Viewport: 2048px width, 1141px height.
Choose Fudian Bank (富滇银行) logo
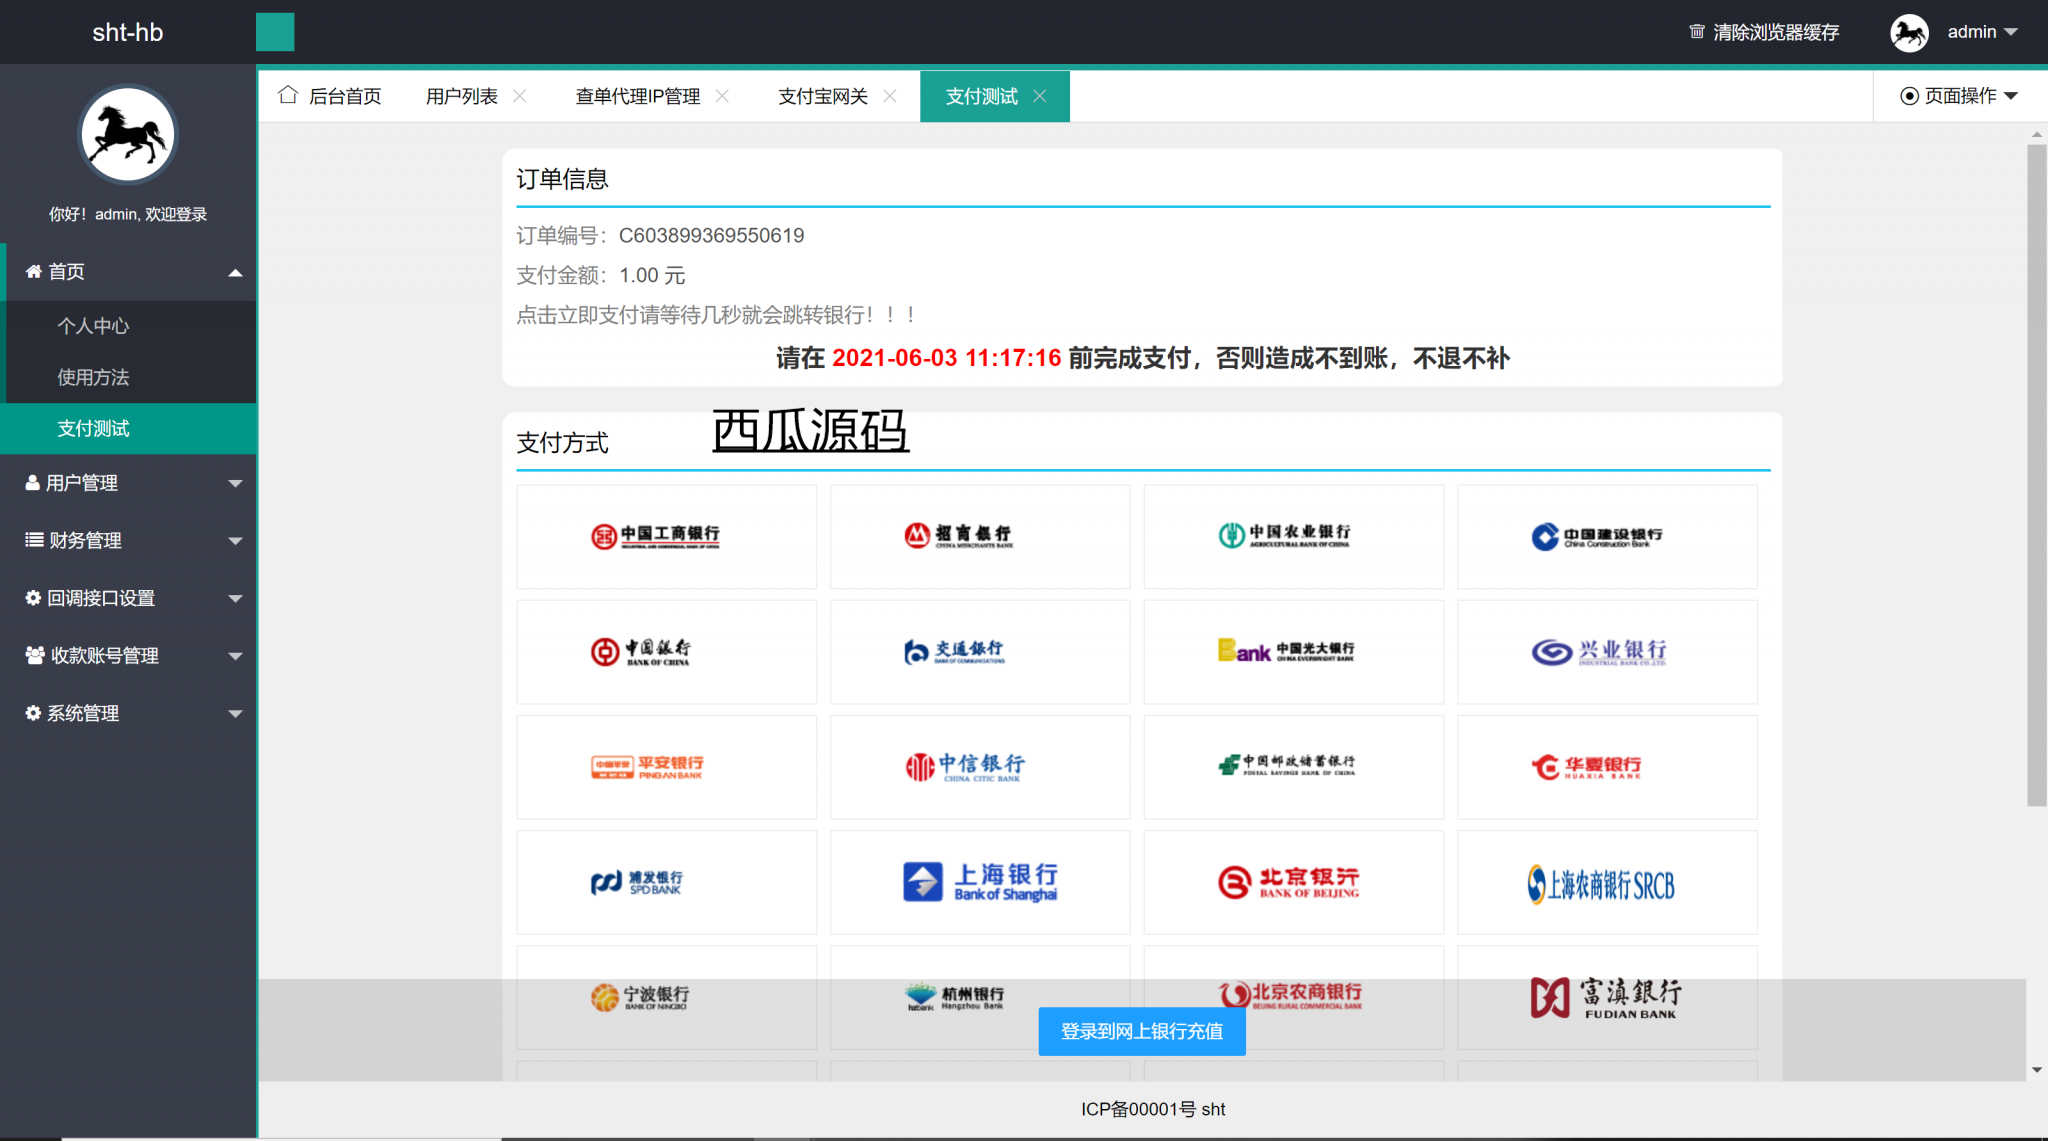tap(1607, 997)
